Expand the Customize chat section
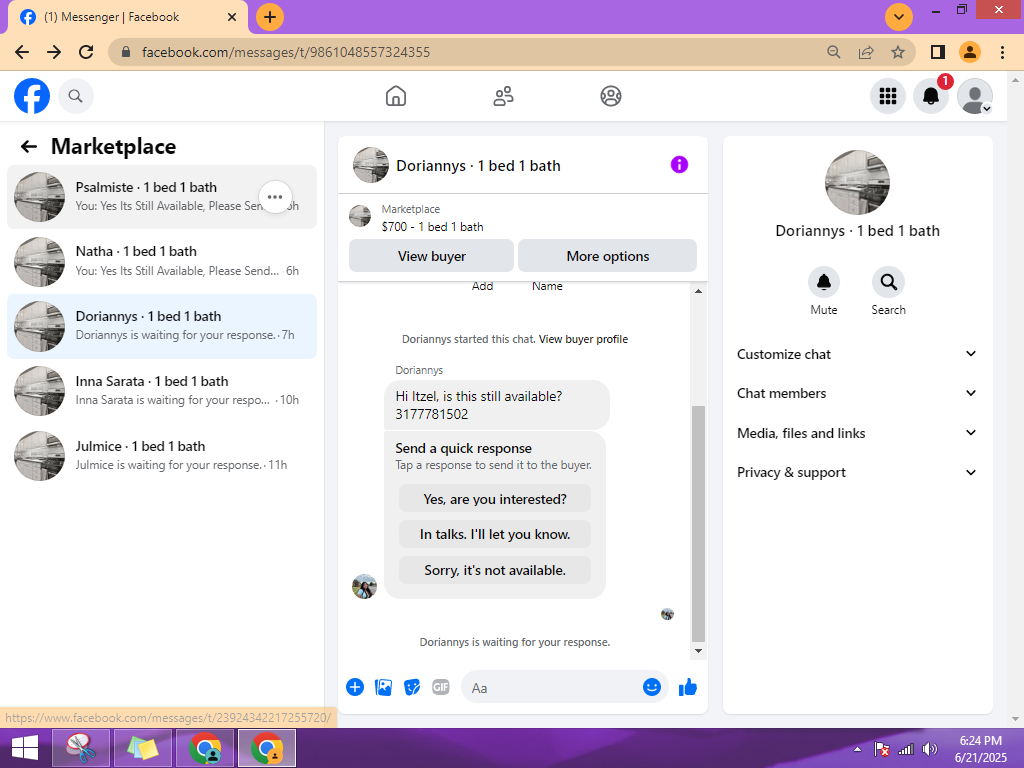This screenshot has width=1024, height=768. click(x=857, y=354)
